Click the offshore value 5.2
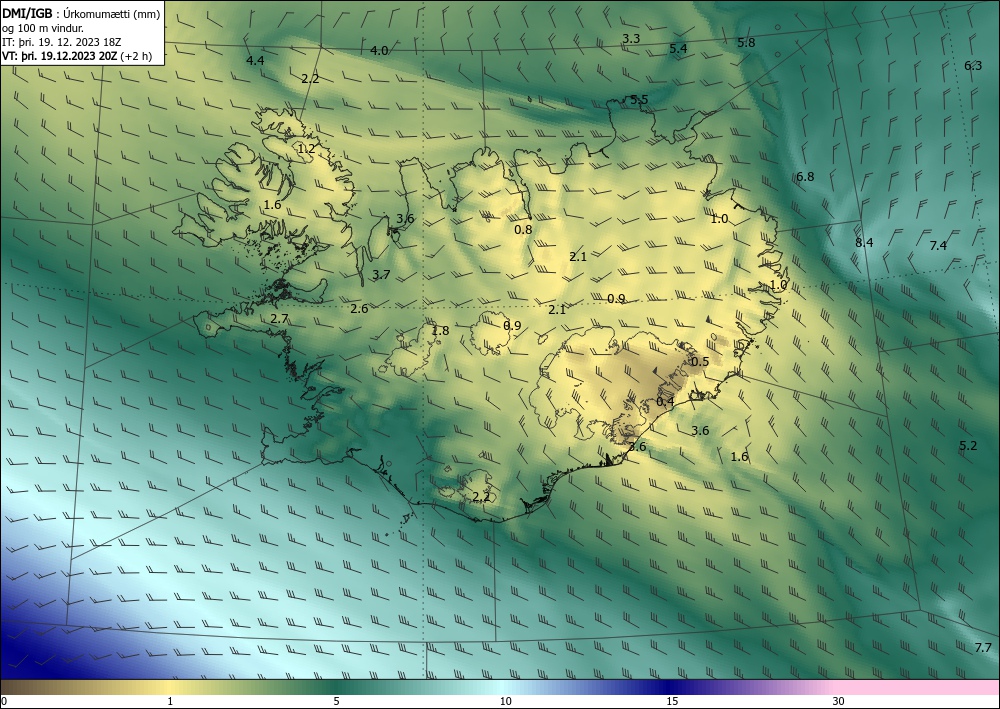Screen dimensions: 1000x709 click(968, 446)
